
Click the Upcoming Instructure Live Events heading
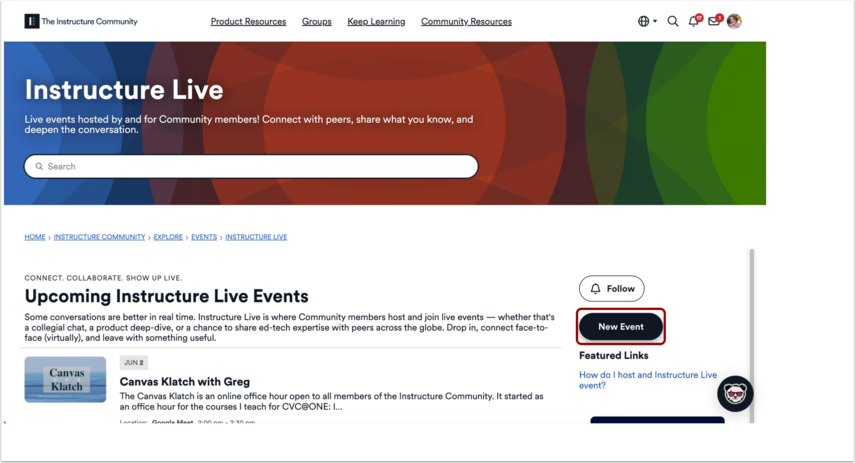[166, 296]
